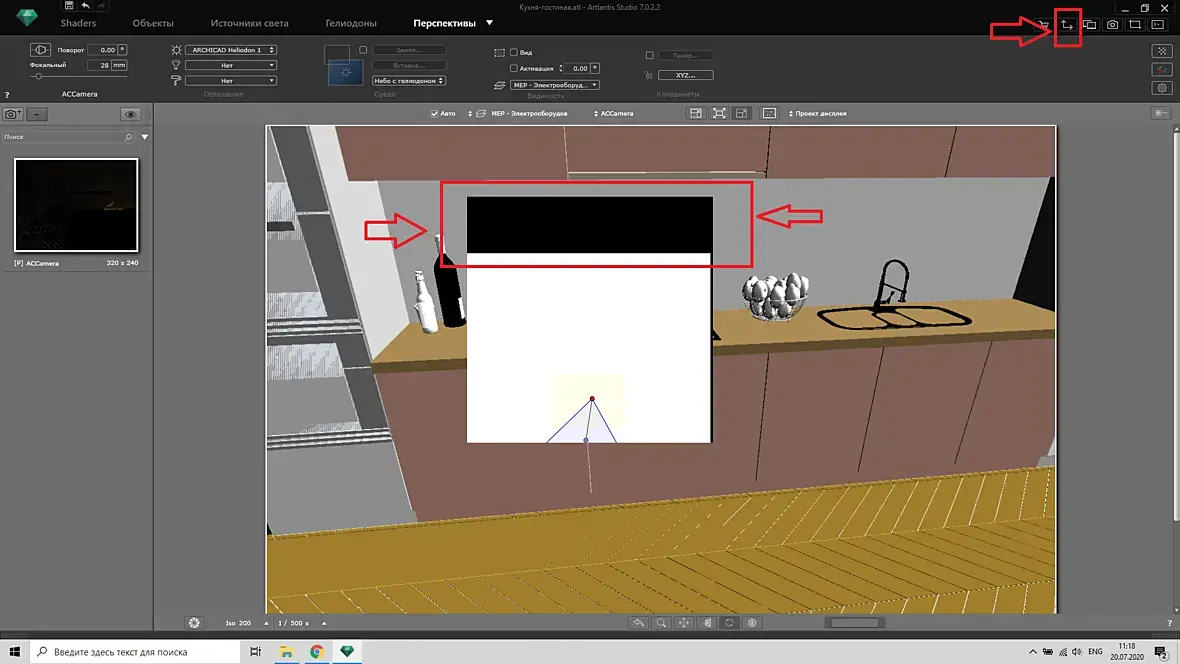Open the Проект дисплея dropdown
Viewport: 1180px width, 664px height.
pyautogui.click(x=817, y=114)
